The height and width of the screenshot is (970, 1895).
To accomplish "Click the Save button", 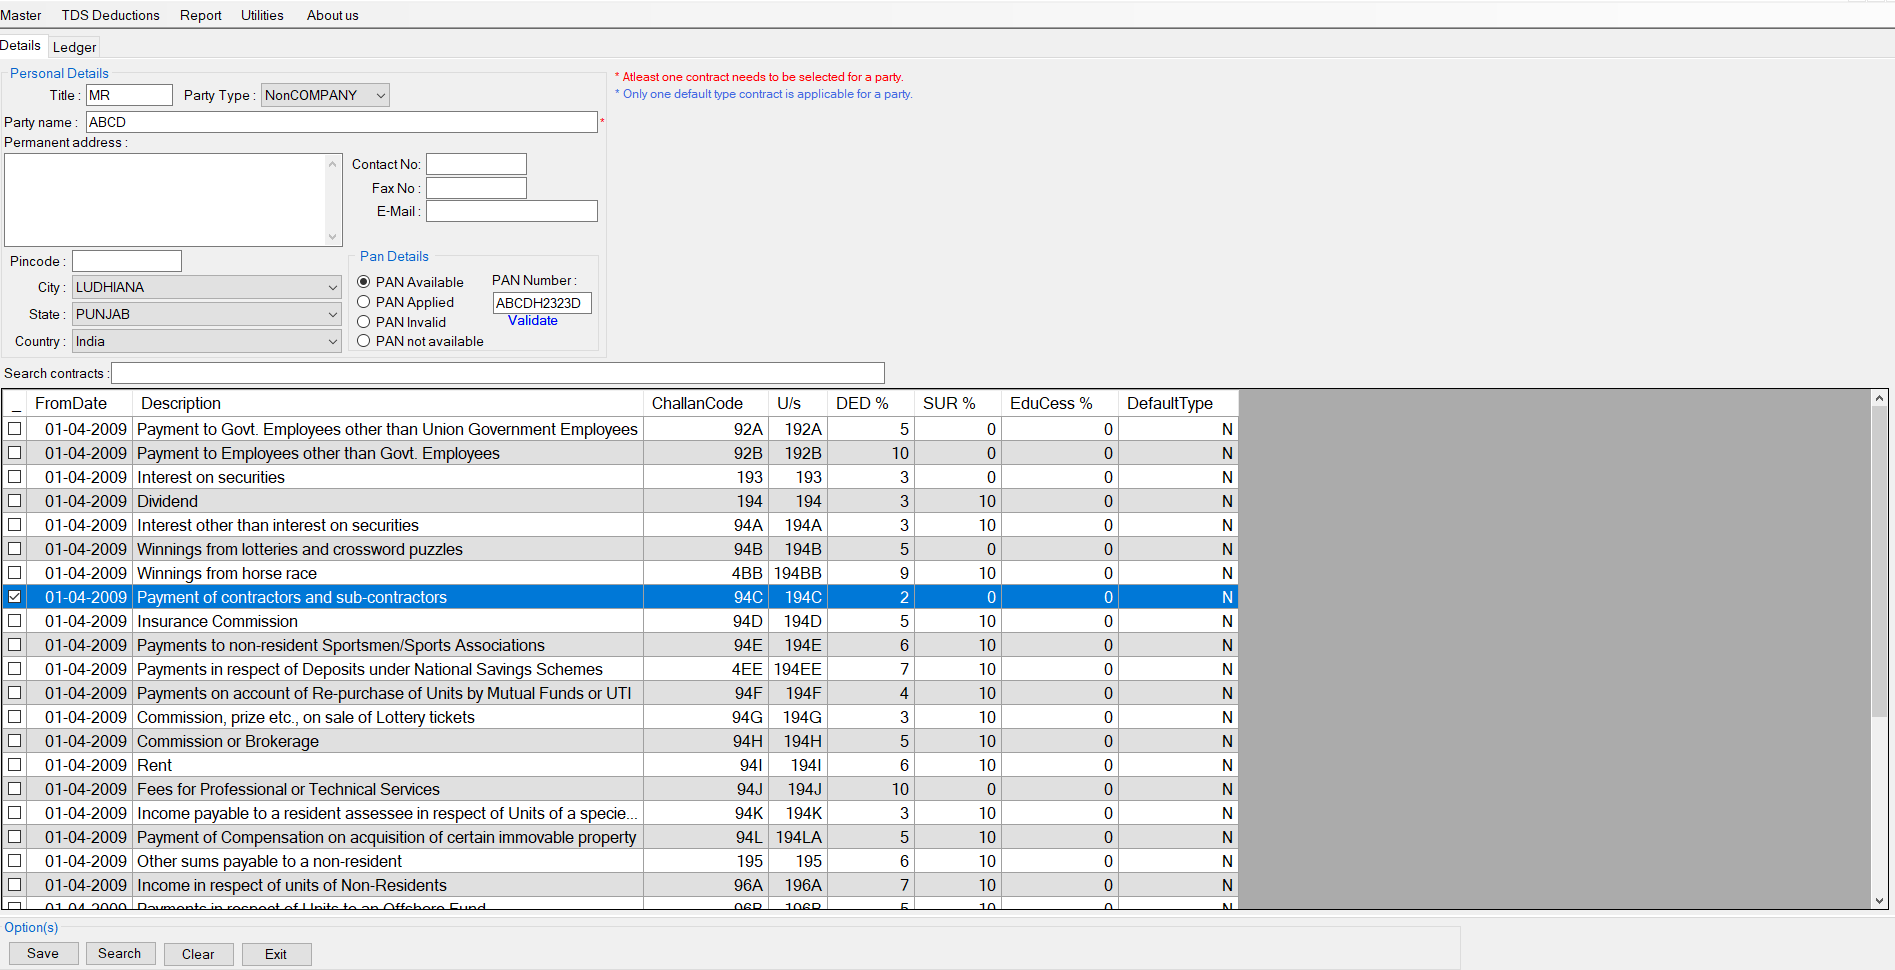I will (x=43, y=952).
